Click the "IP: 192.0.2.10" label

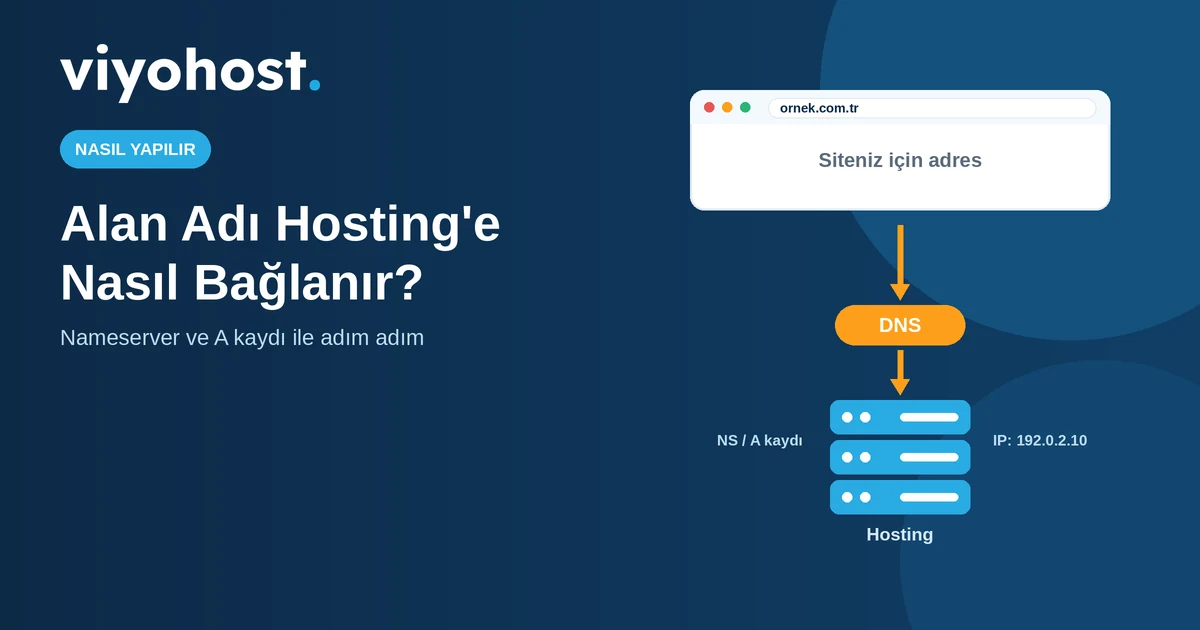[1040, 440]
